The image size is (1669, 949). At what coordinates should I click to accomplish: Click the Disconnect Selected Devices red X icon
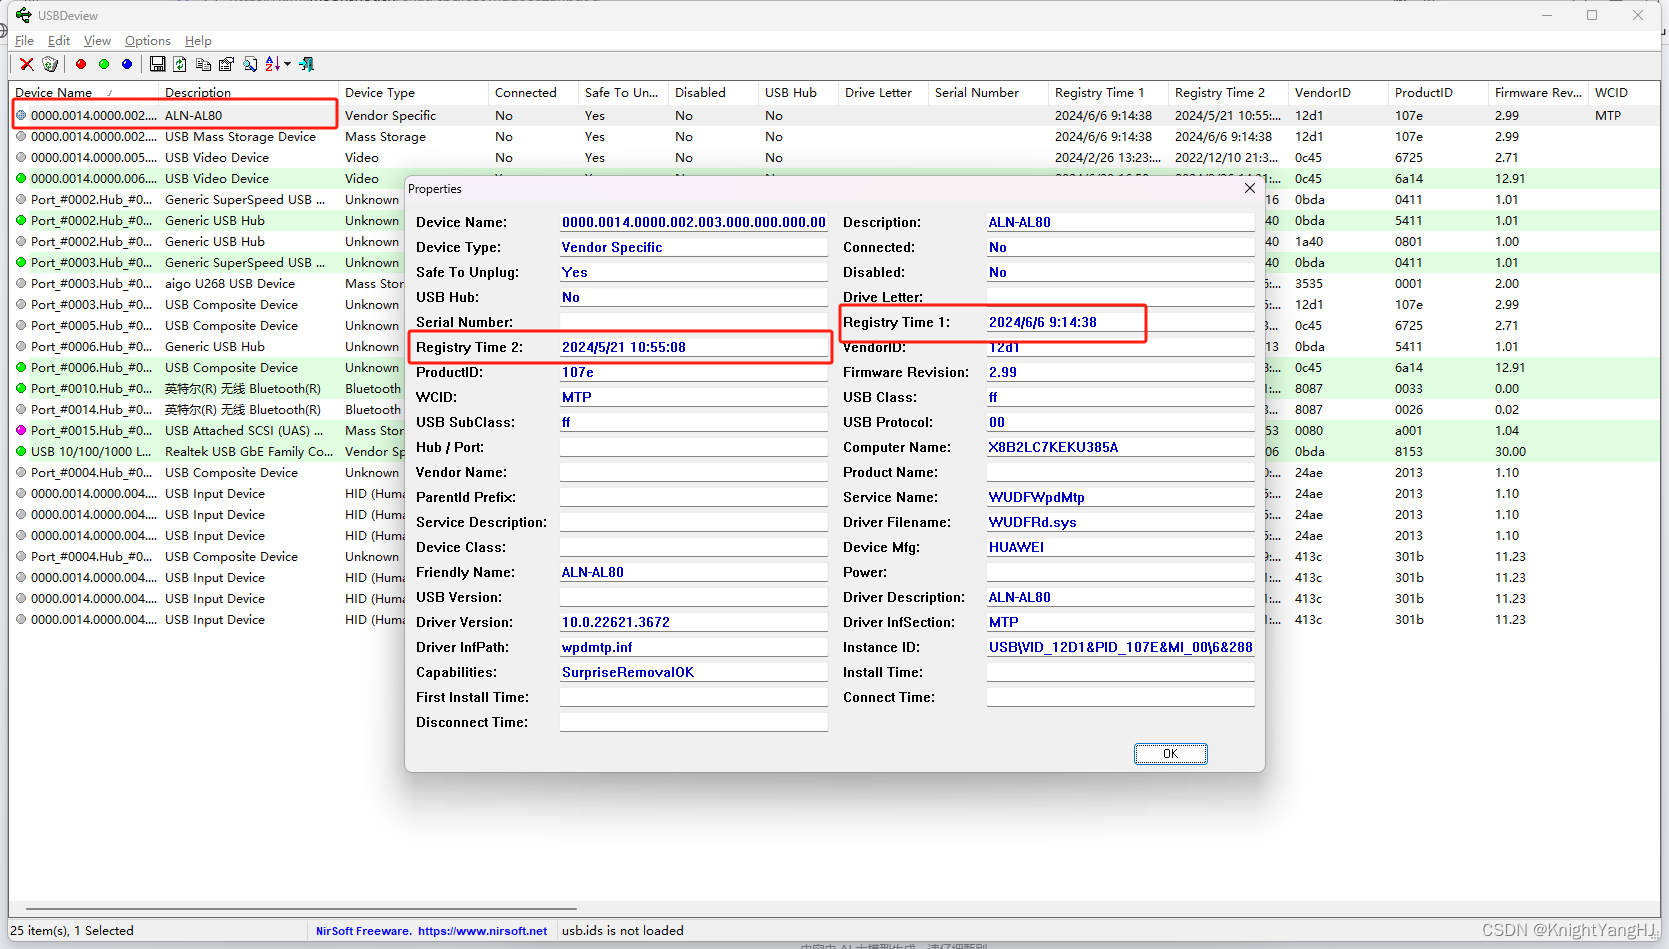pyautogui.click(x=27, y=64)
